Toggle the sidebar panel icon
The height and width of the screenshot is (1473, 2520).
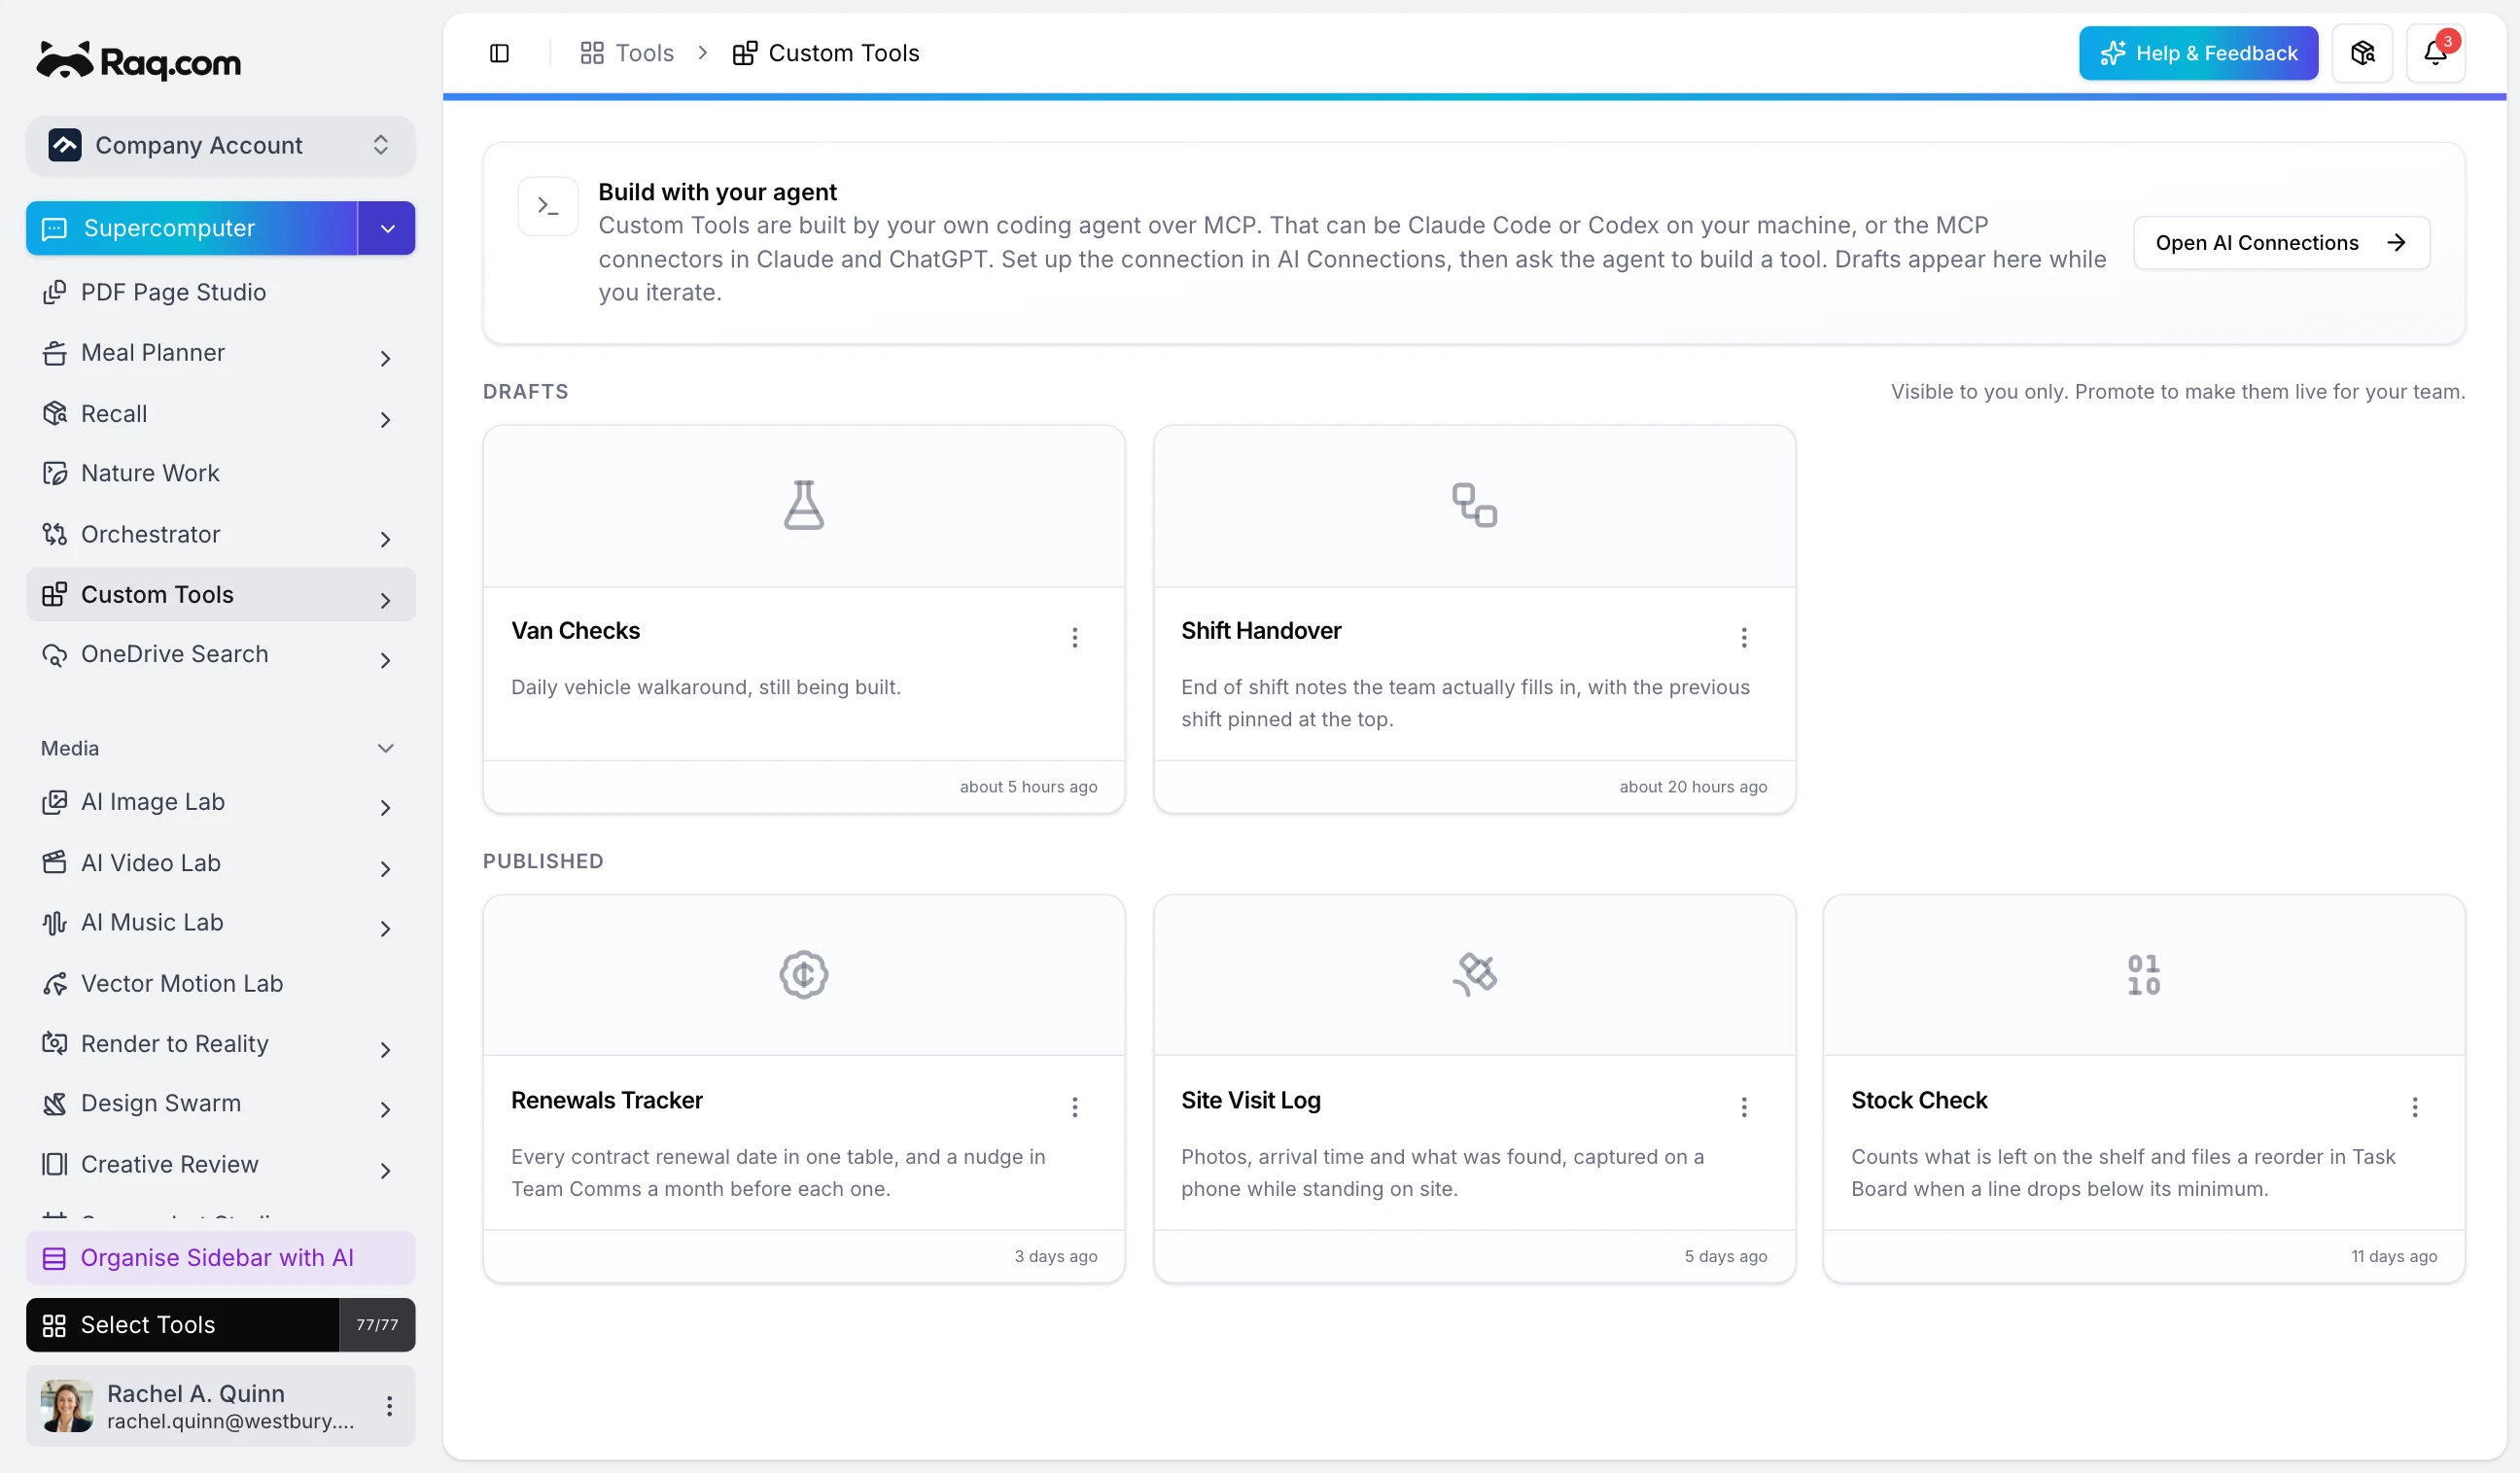(499, 53)
